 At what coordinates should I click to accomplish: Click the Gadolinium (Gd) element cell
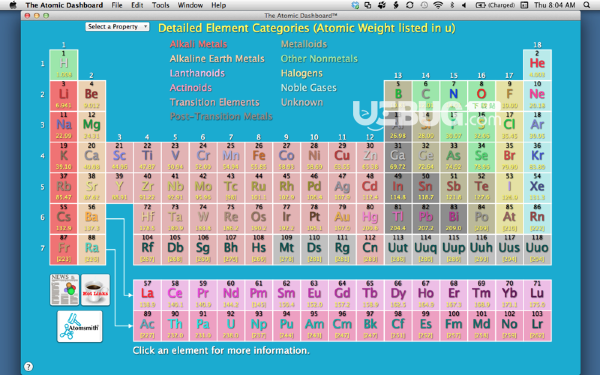[342, 295]
